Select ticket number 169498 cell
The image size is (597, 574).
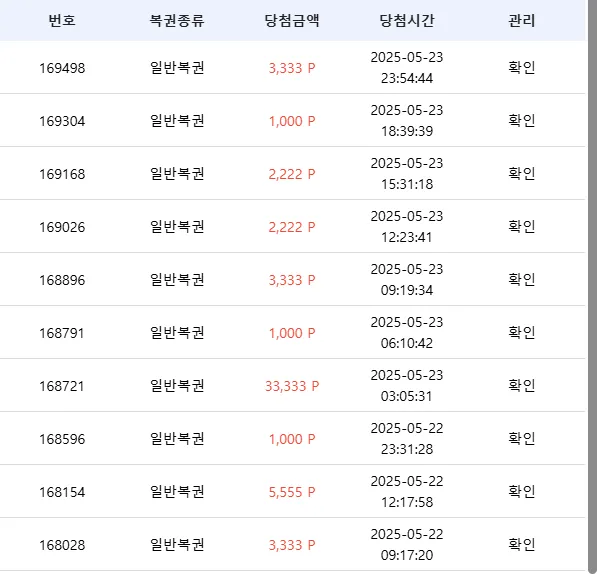point(62,68)
